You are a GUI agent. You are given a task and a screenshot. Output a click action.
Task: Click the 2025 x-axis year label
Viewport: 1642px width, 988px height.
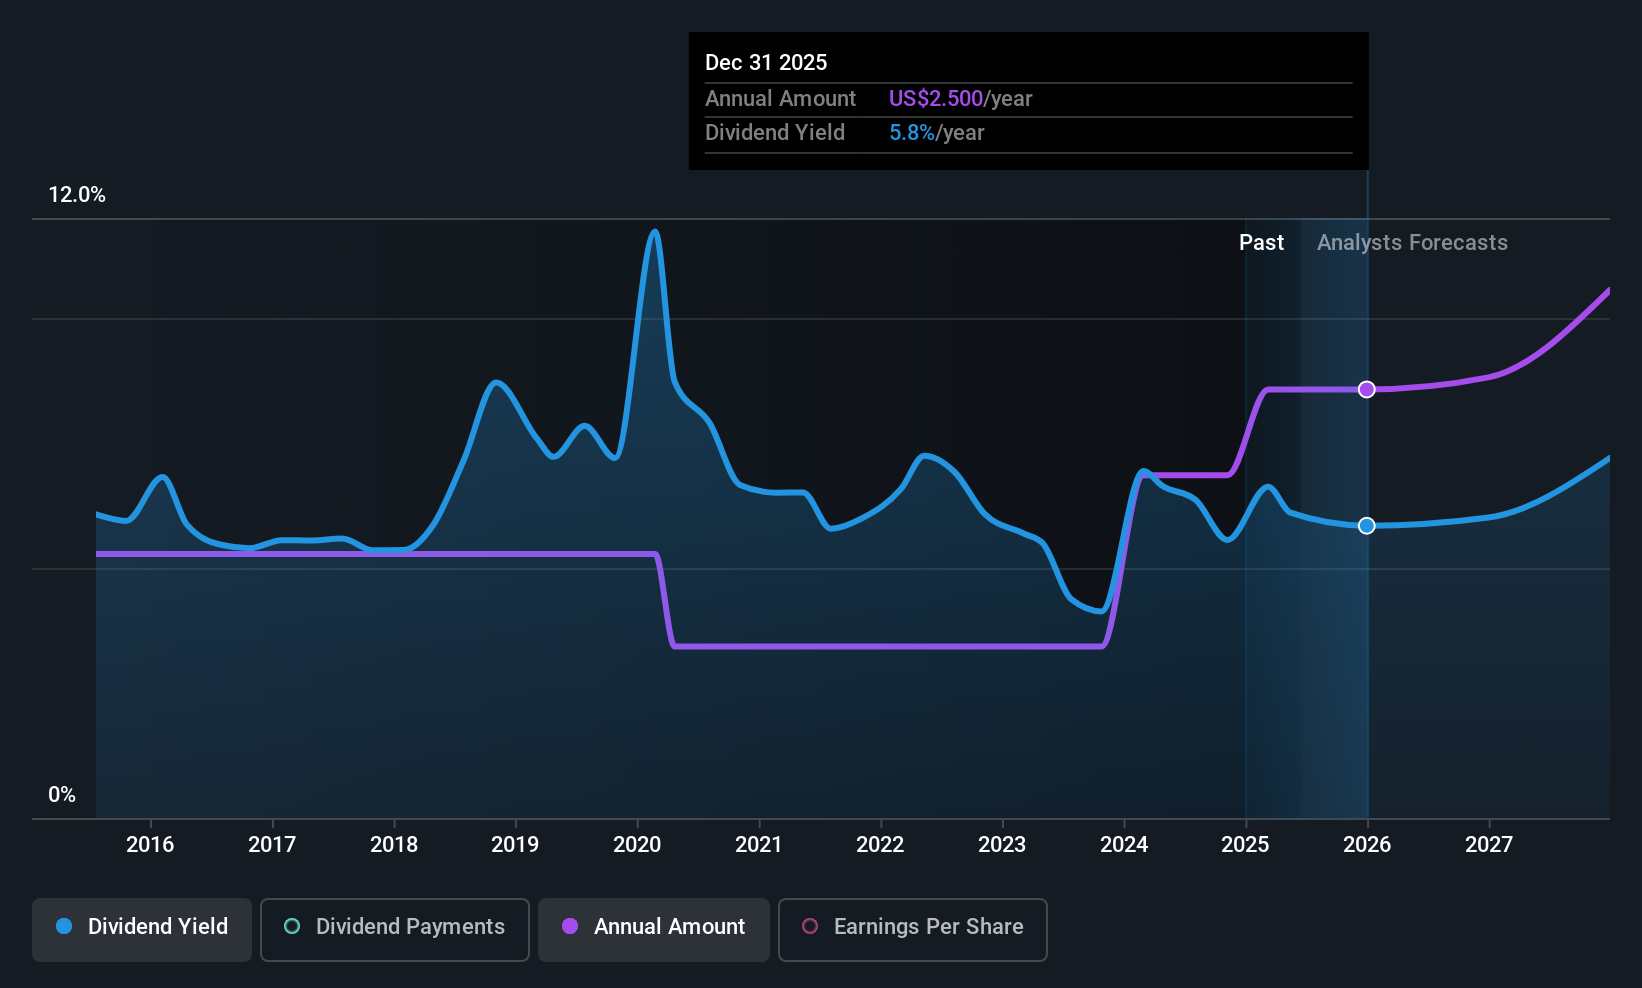coord(1245,845)
